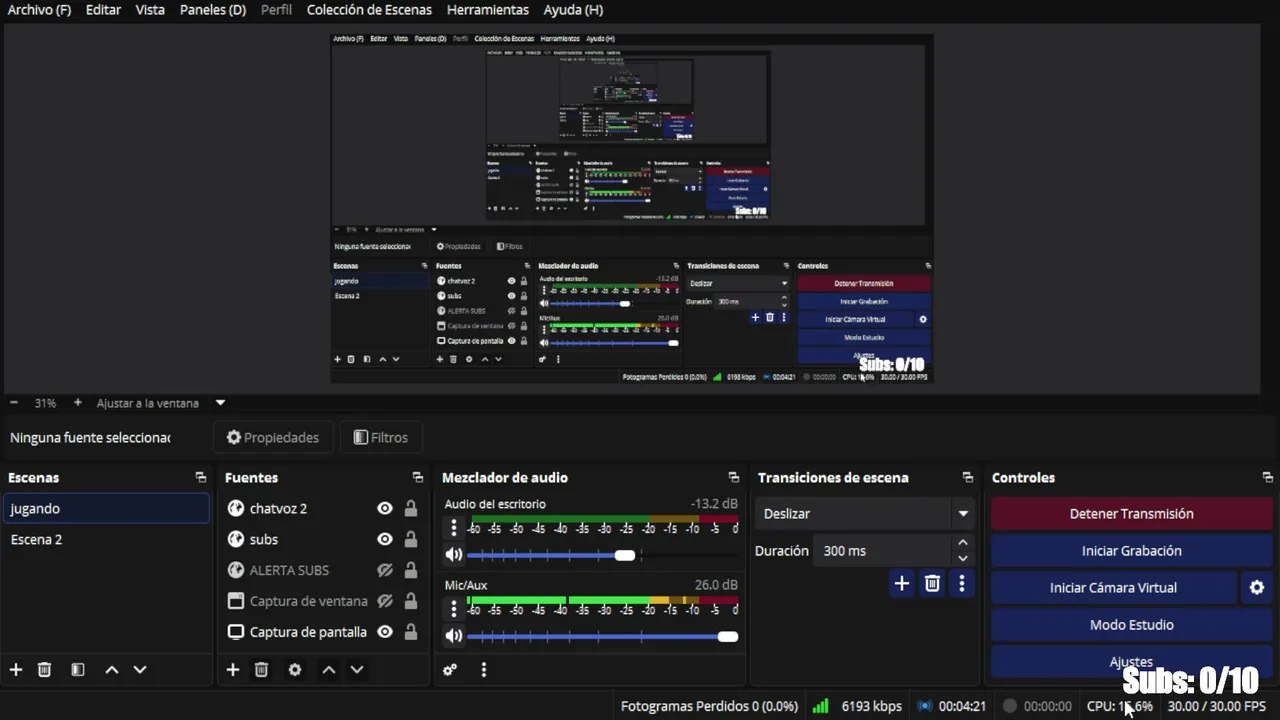This screenshot has height=720, width=1280.
Task: Pop out Transiciones de escena dock
Action: (967, 478)
